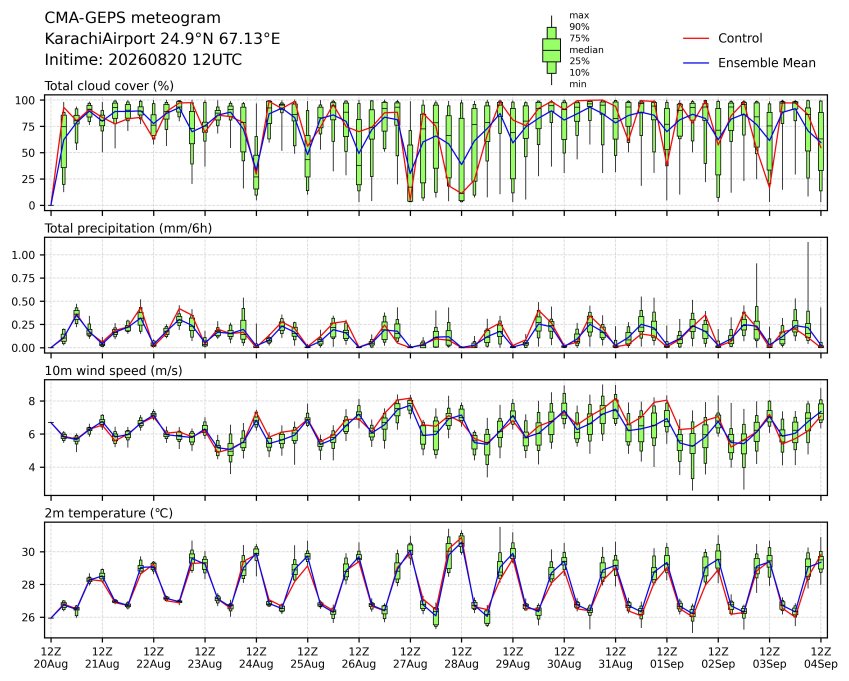849x681 pixels.
Task: Click the '12Z 23Aug' x-axis label
Action: 205,658
